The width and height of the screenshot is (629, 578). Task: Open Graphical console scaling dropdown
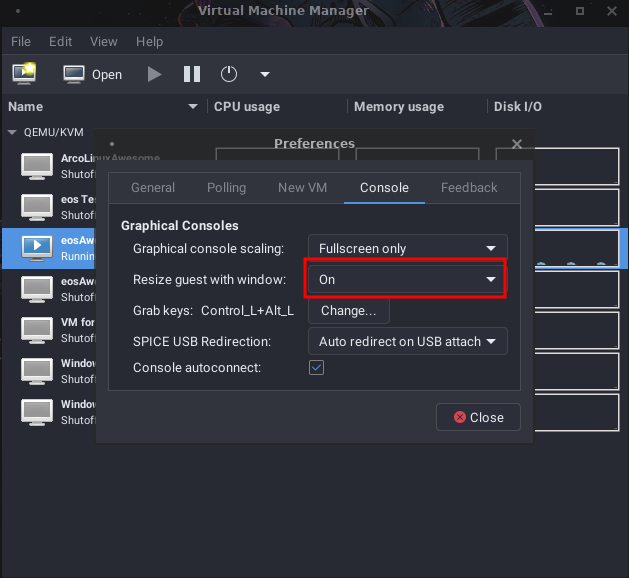click(x=407, y=248)
